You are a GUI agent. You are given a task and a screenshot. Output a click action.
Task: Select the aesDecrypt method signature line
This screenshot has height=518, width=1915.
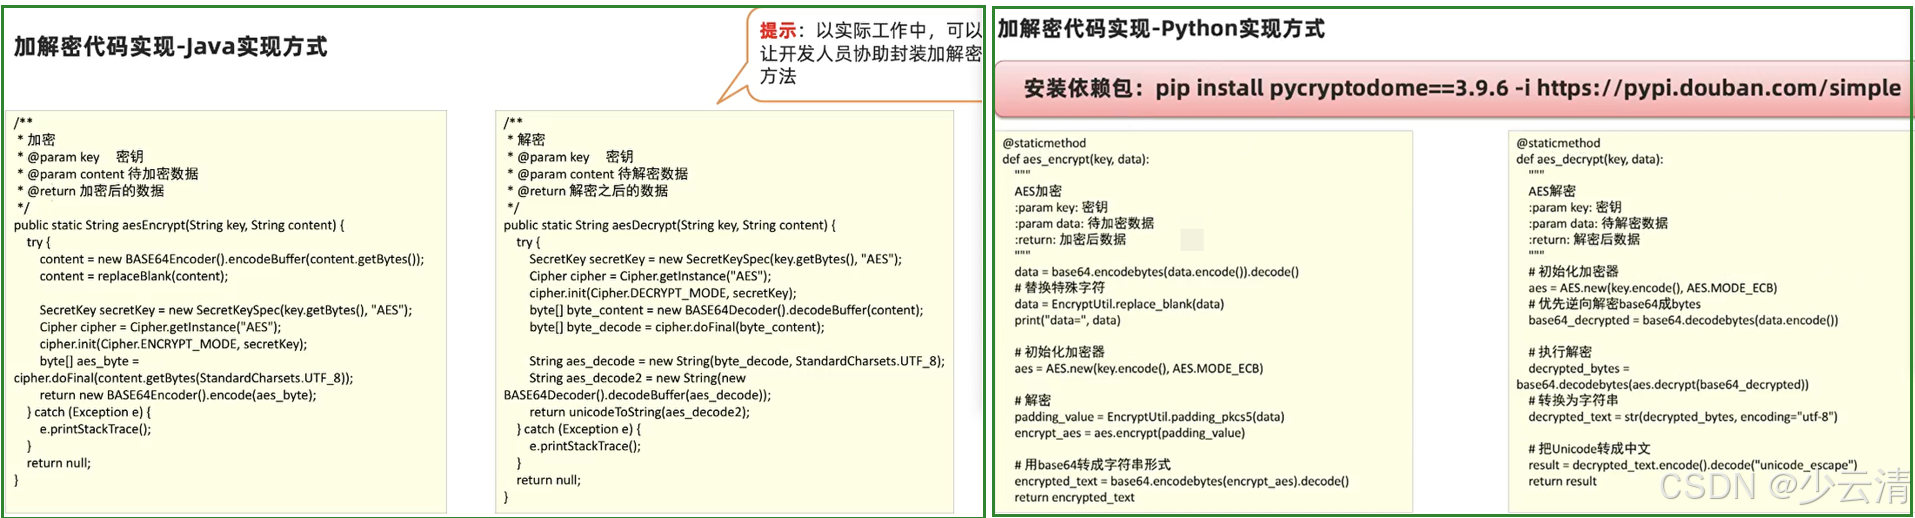click(x=670, y=225)
